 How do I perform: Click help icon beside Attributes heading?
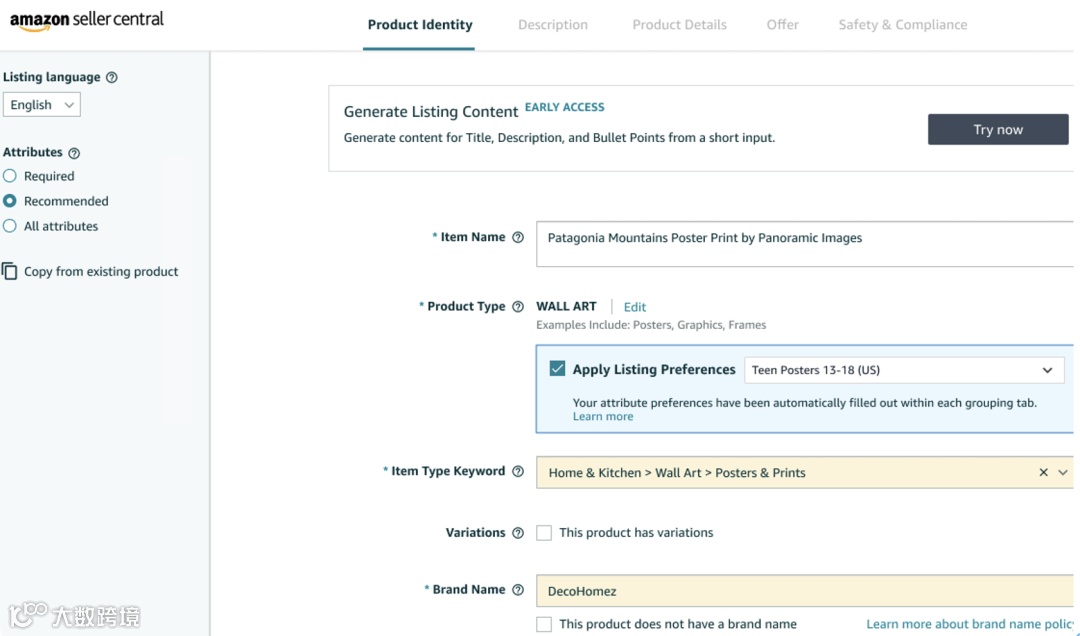74,153
